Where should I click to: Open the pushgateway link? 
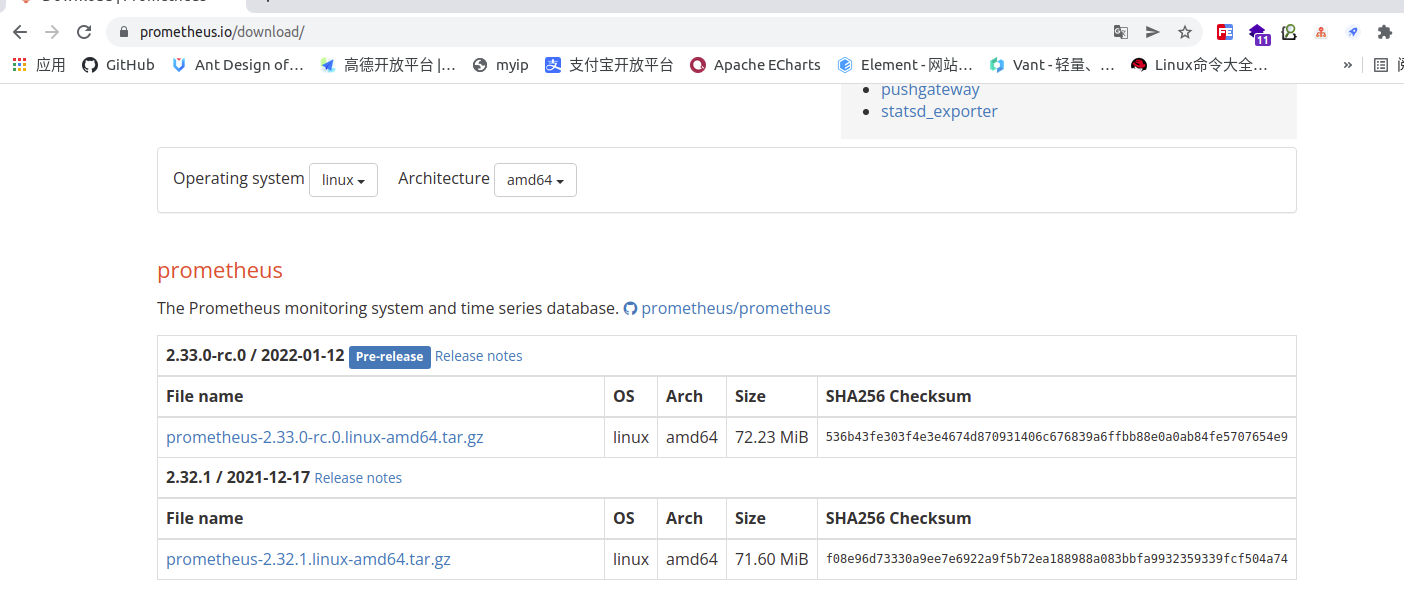pos(930,89)
